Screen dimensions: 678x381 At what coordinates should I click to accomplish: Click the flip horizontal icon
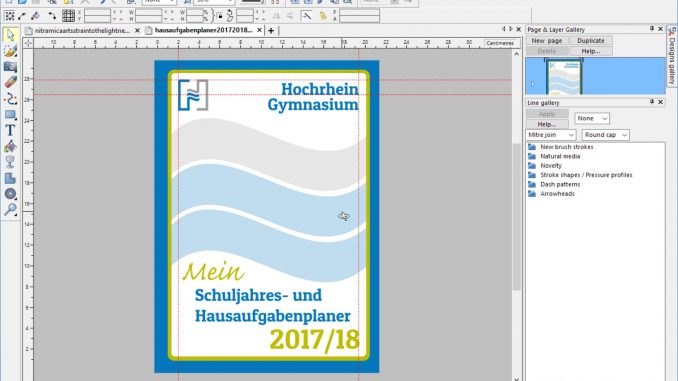coord(276,16)
